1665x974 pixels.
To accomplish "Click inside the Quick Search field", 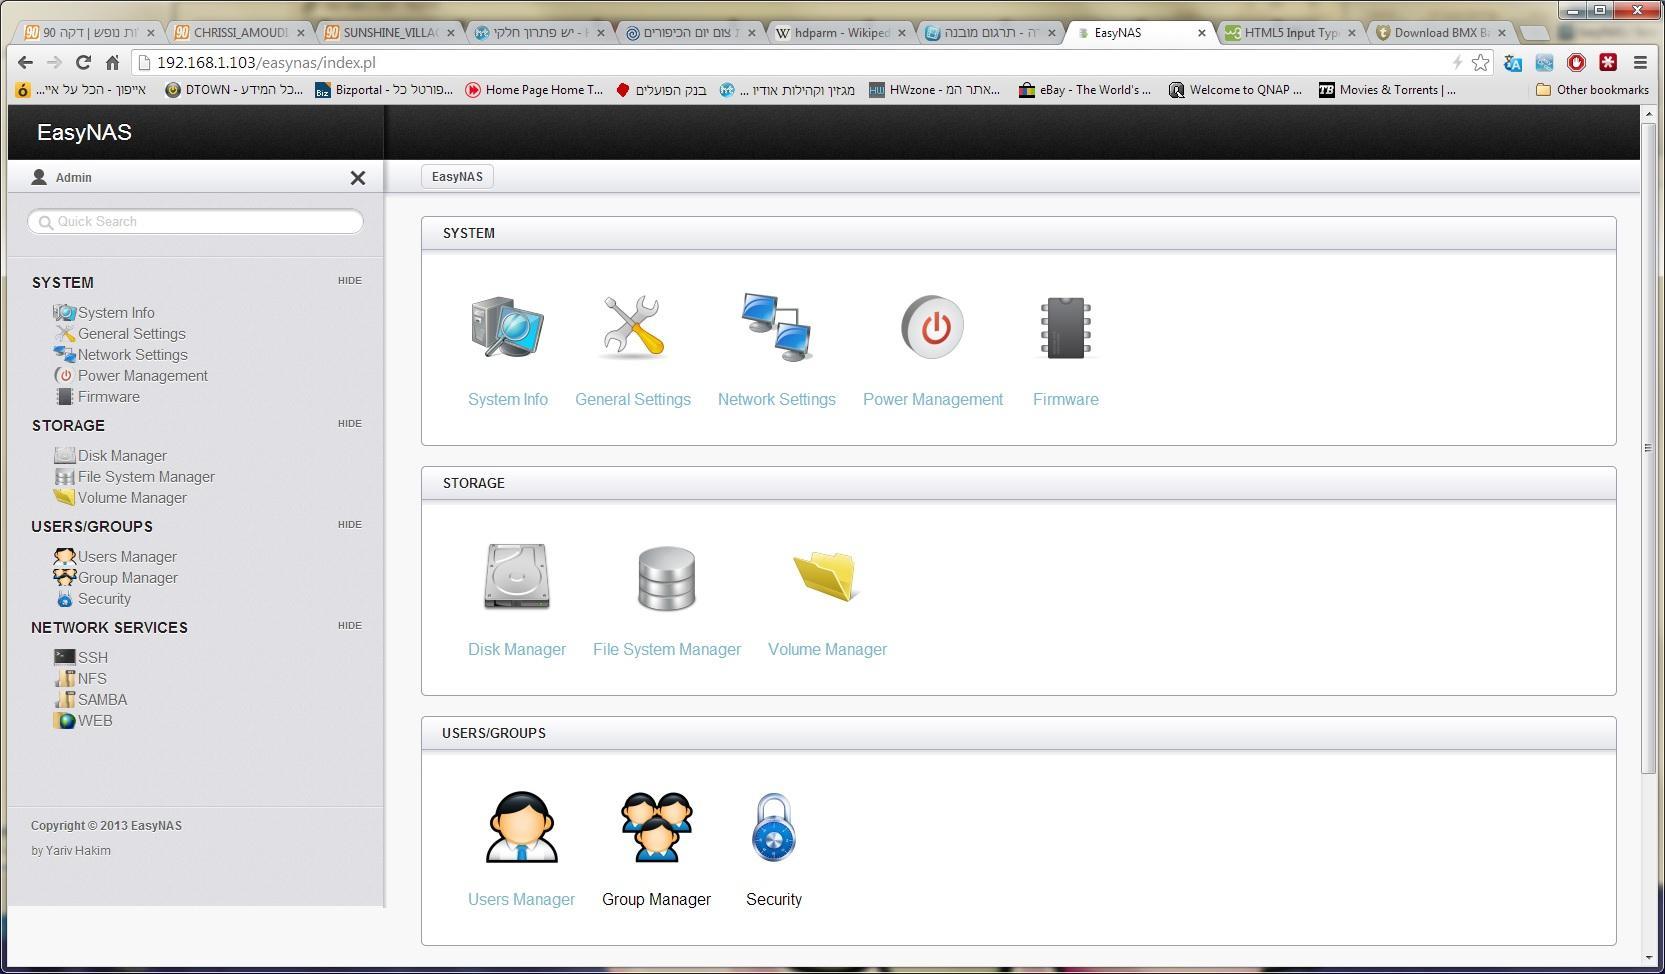I will pos(195,221).
